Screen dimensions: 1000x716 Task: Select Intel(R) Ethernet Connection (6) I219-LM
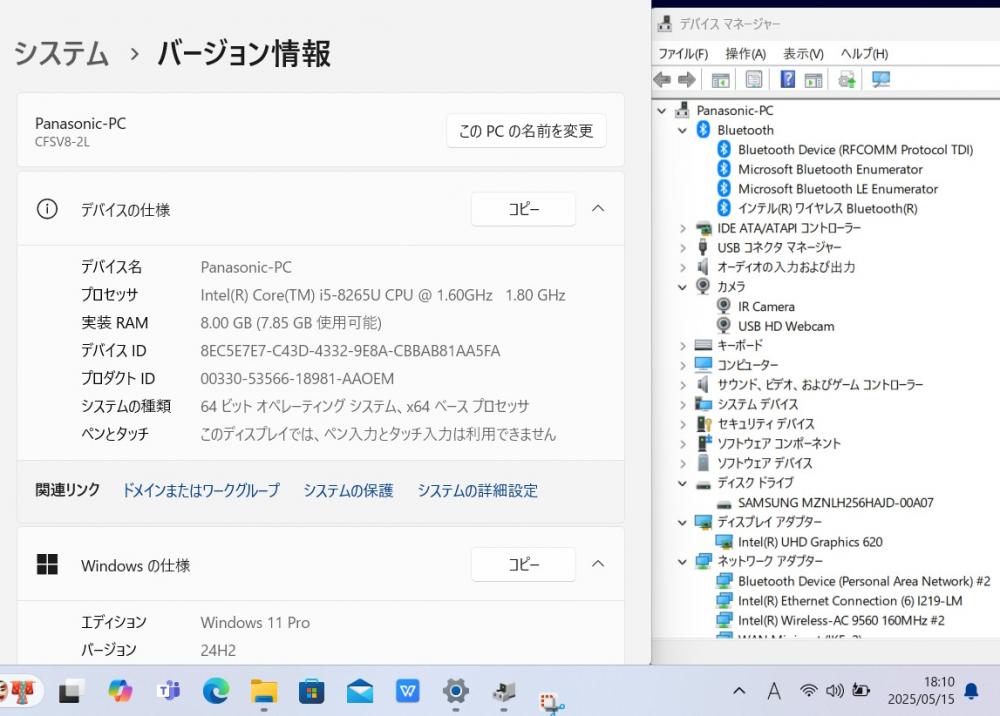[x=850, y=601]
